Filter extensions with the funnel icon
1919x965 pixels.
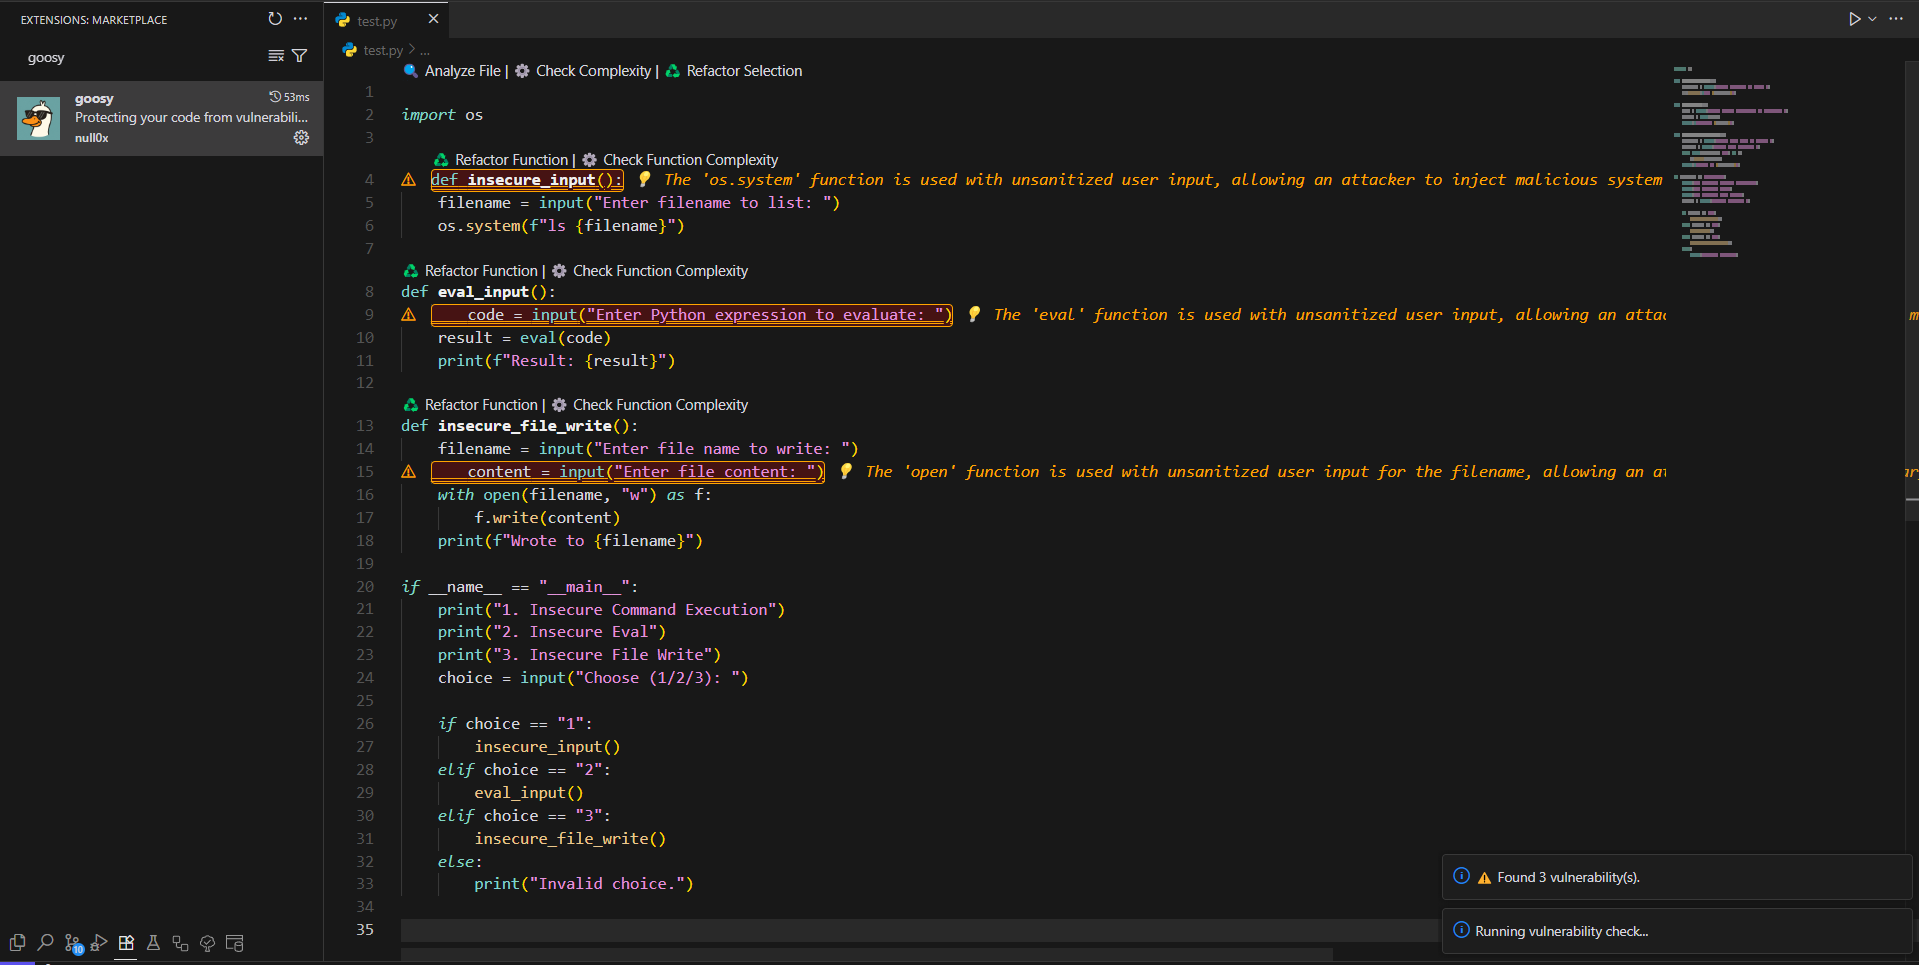tap(299, 56)
